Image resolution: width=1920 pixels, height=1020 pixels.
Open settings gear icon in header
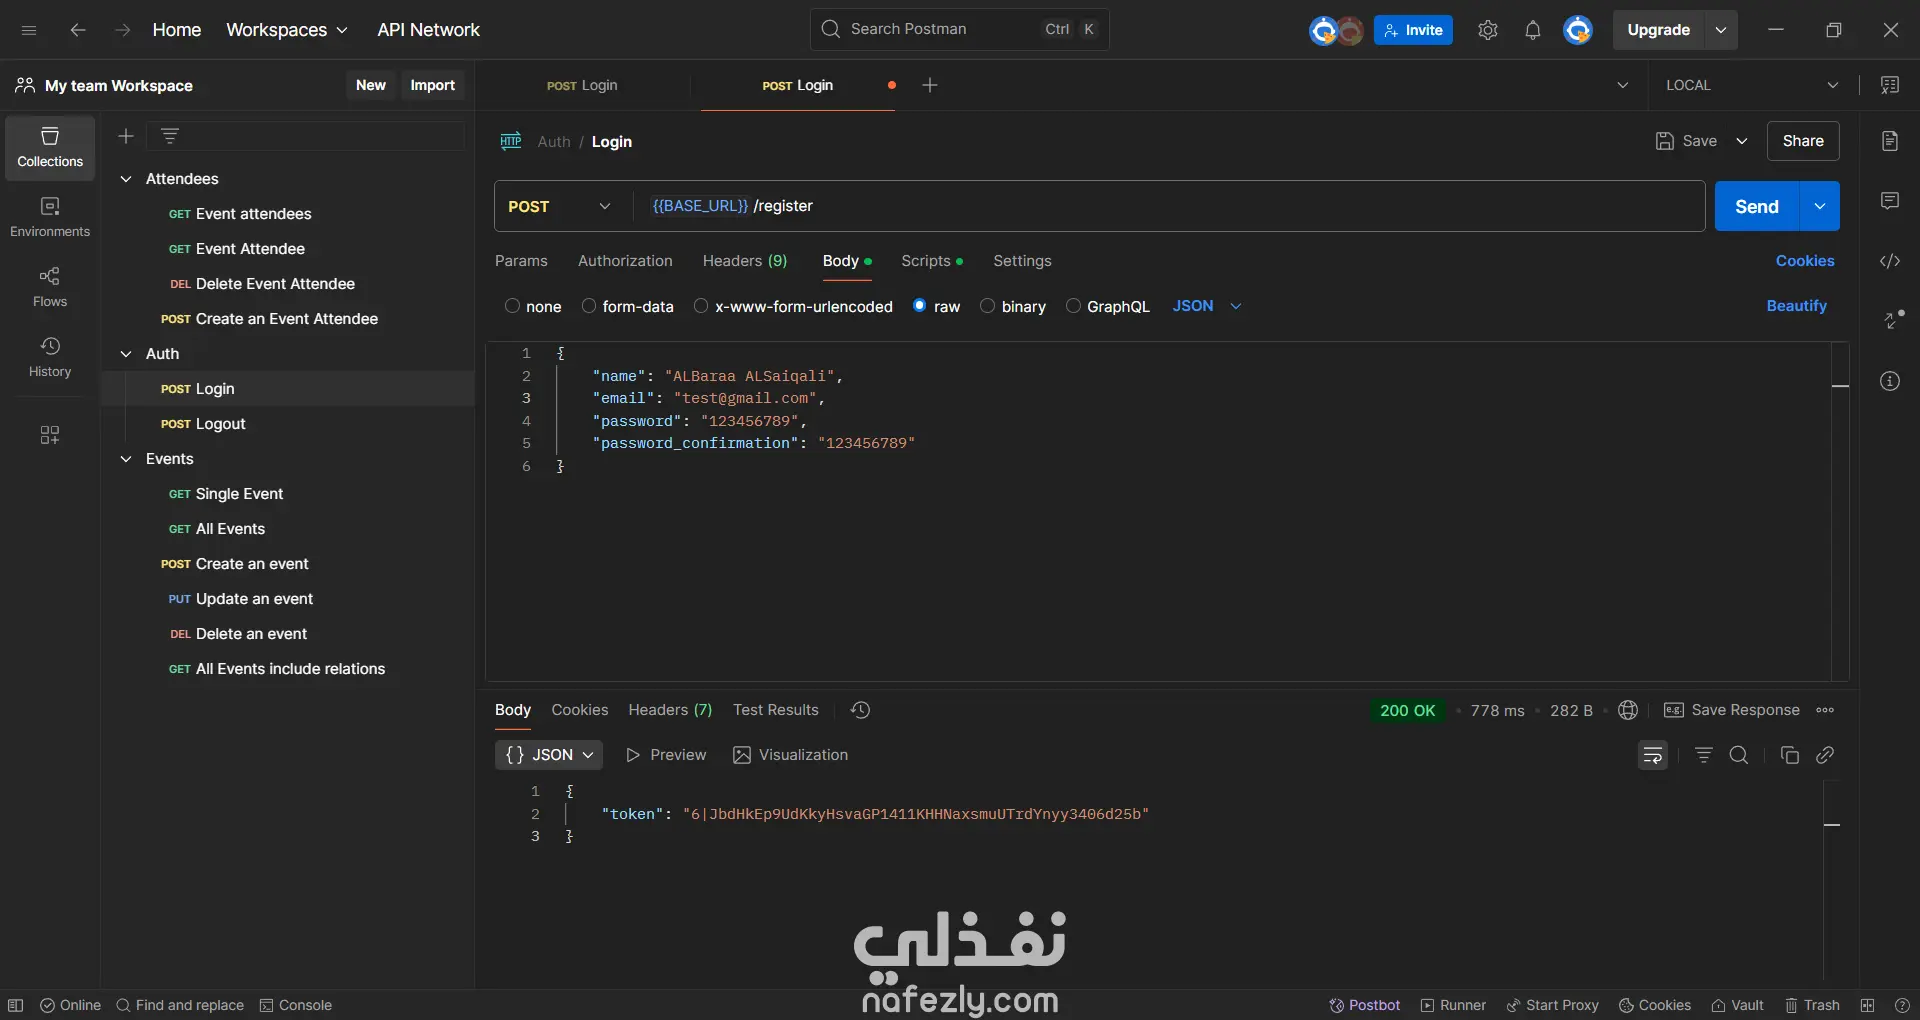(x=1488, y=30)
